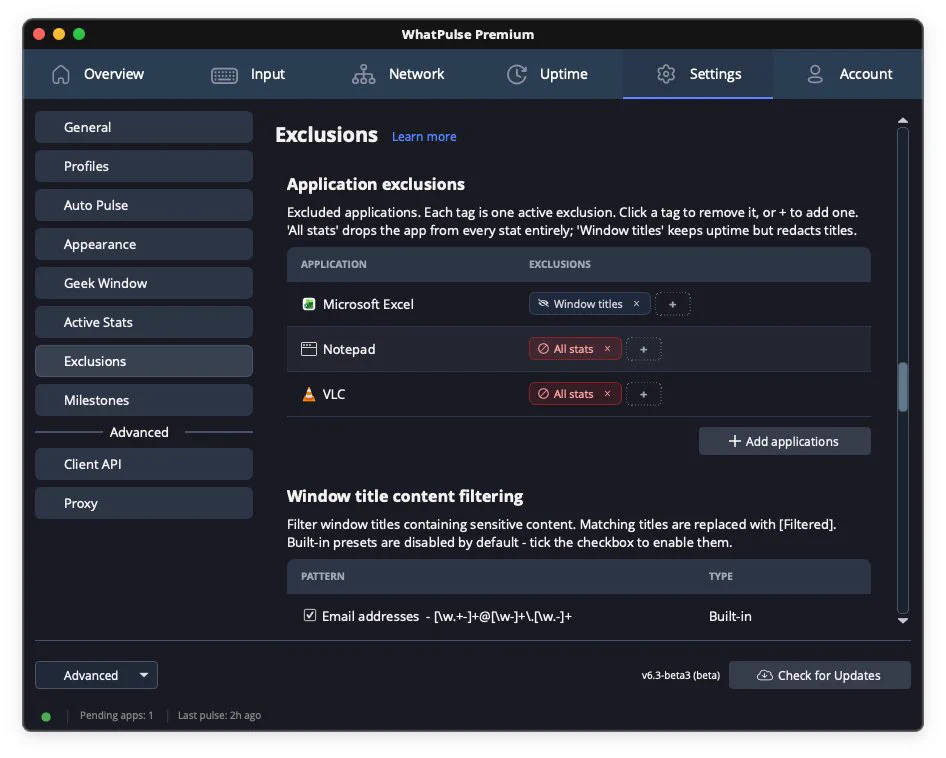Click the Network topology icon

coord(364,74)
